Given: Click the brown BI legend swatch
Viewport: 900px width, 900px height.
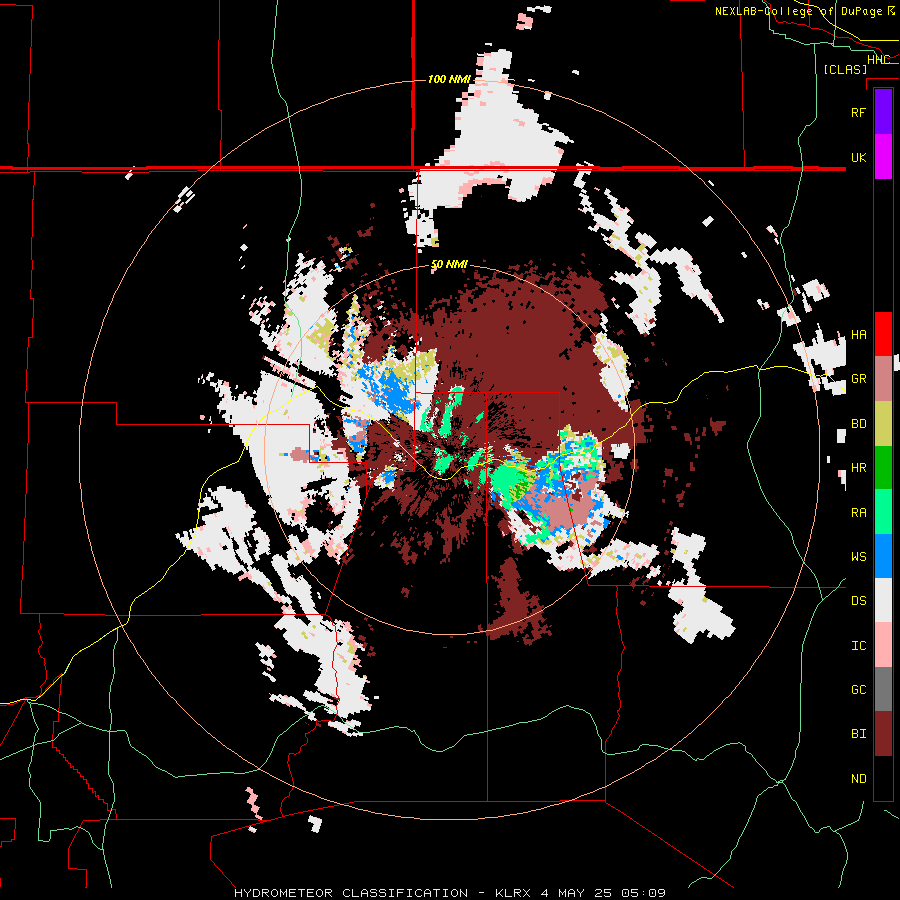Looking at the screenshot, I should (x=883, y=734).
